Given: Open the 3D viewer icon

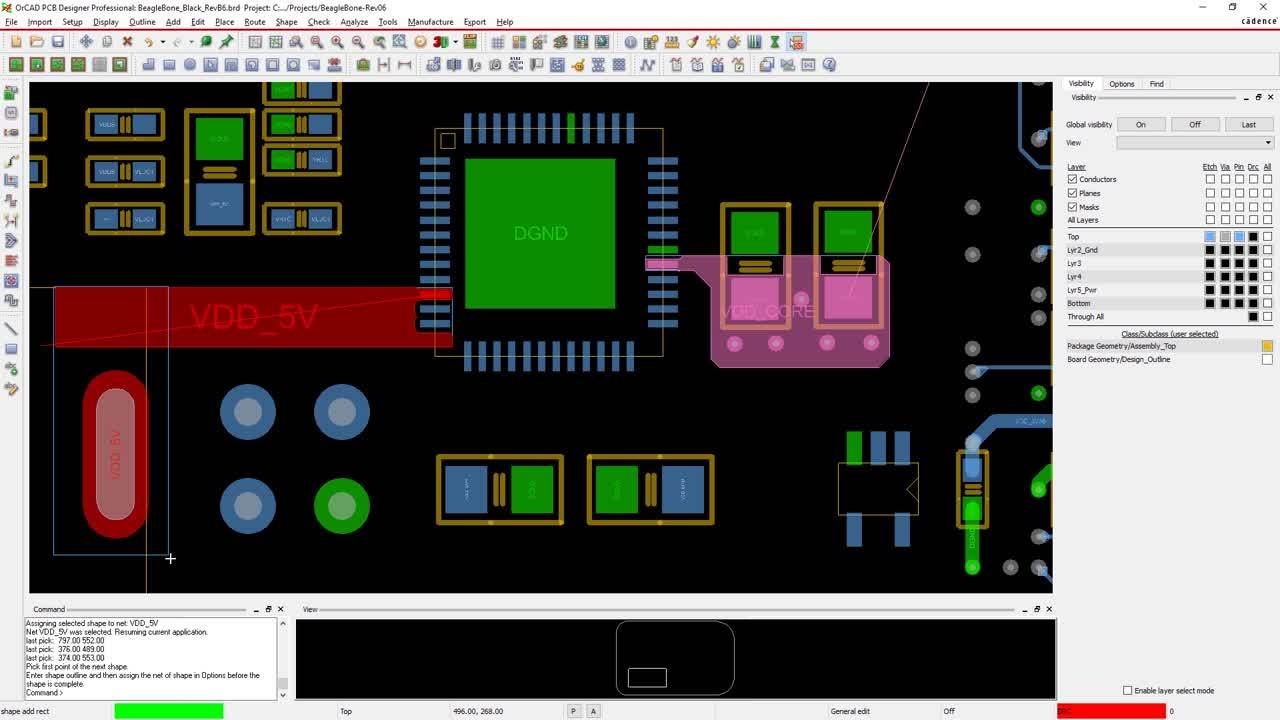Looking at the screenshot, I should point(440,42).
